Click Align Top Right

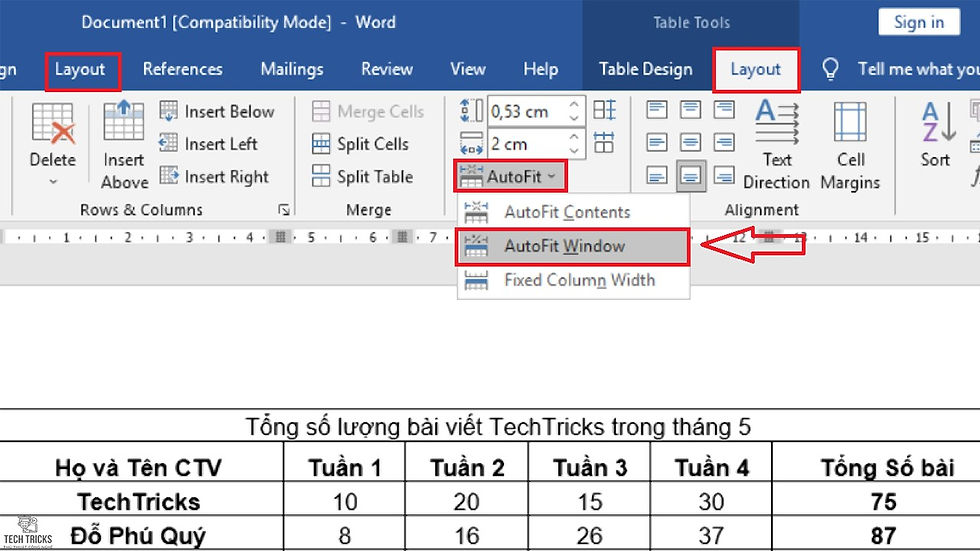pyautogui.click(x=724, y=111)
